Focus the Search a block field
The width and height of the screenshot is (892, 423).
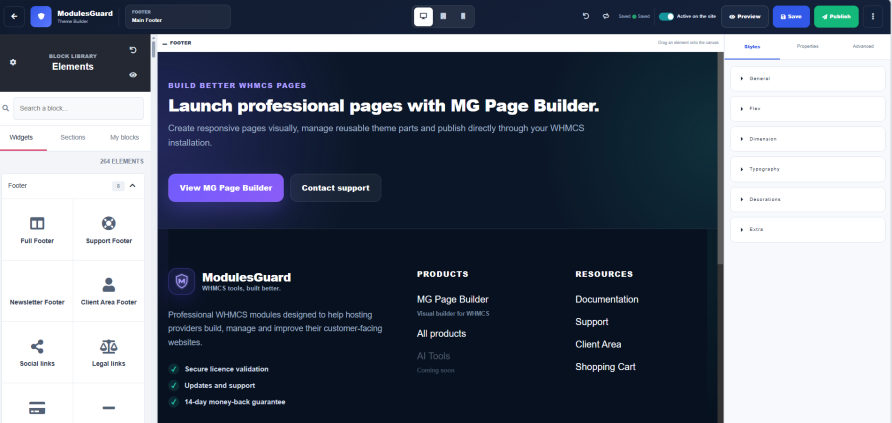point(79,109)
